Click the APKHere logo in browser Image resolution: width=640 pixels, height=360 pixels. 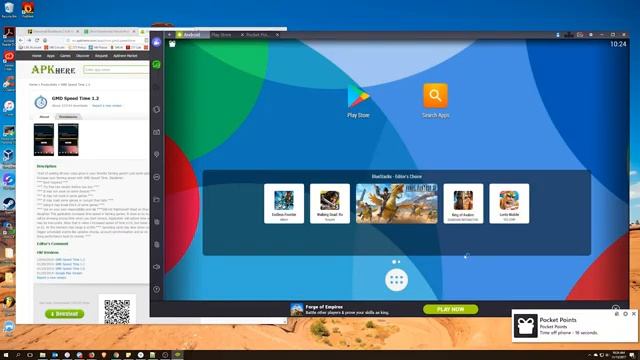click(53, 70)
